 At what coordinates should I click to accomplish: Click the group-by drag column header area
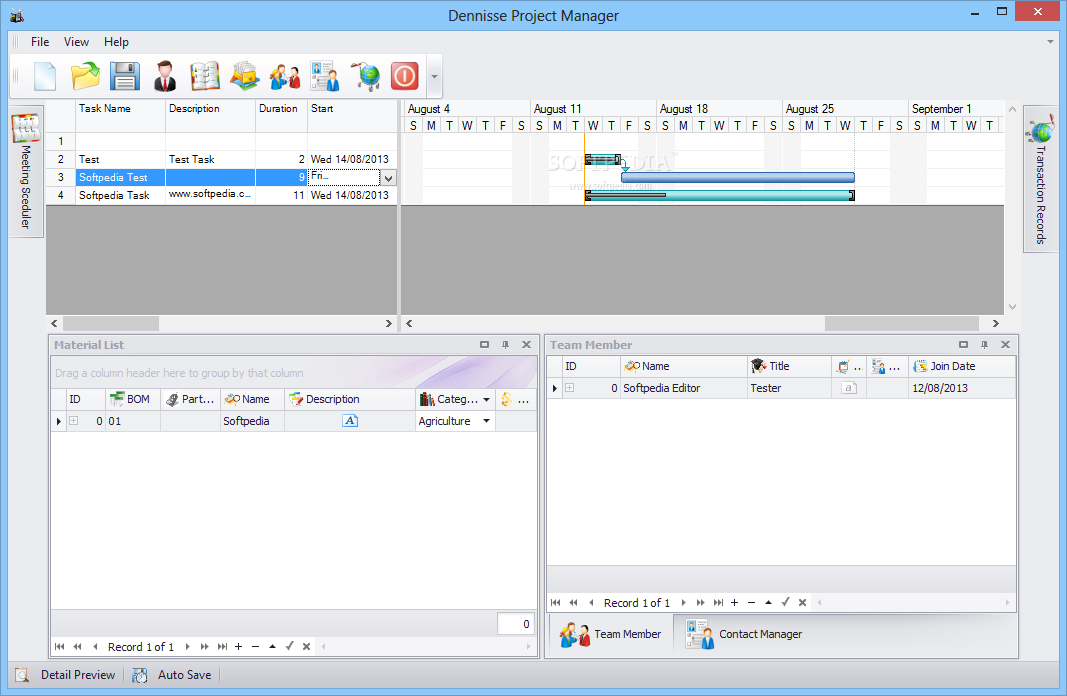click(x=293, y=373)
